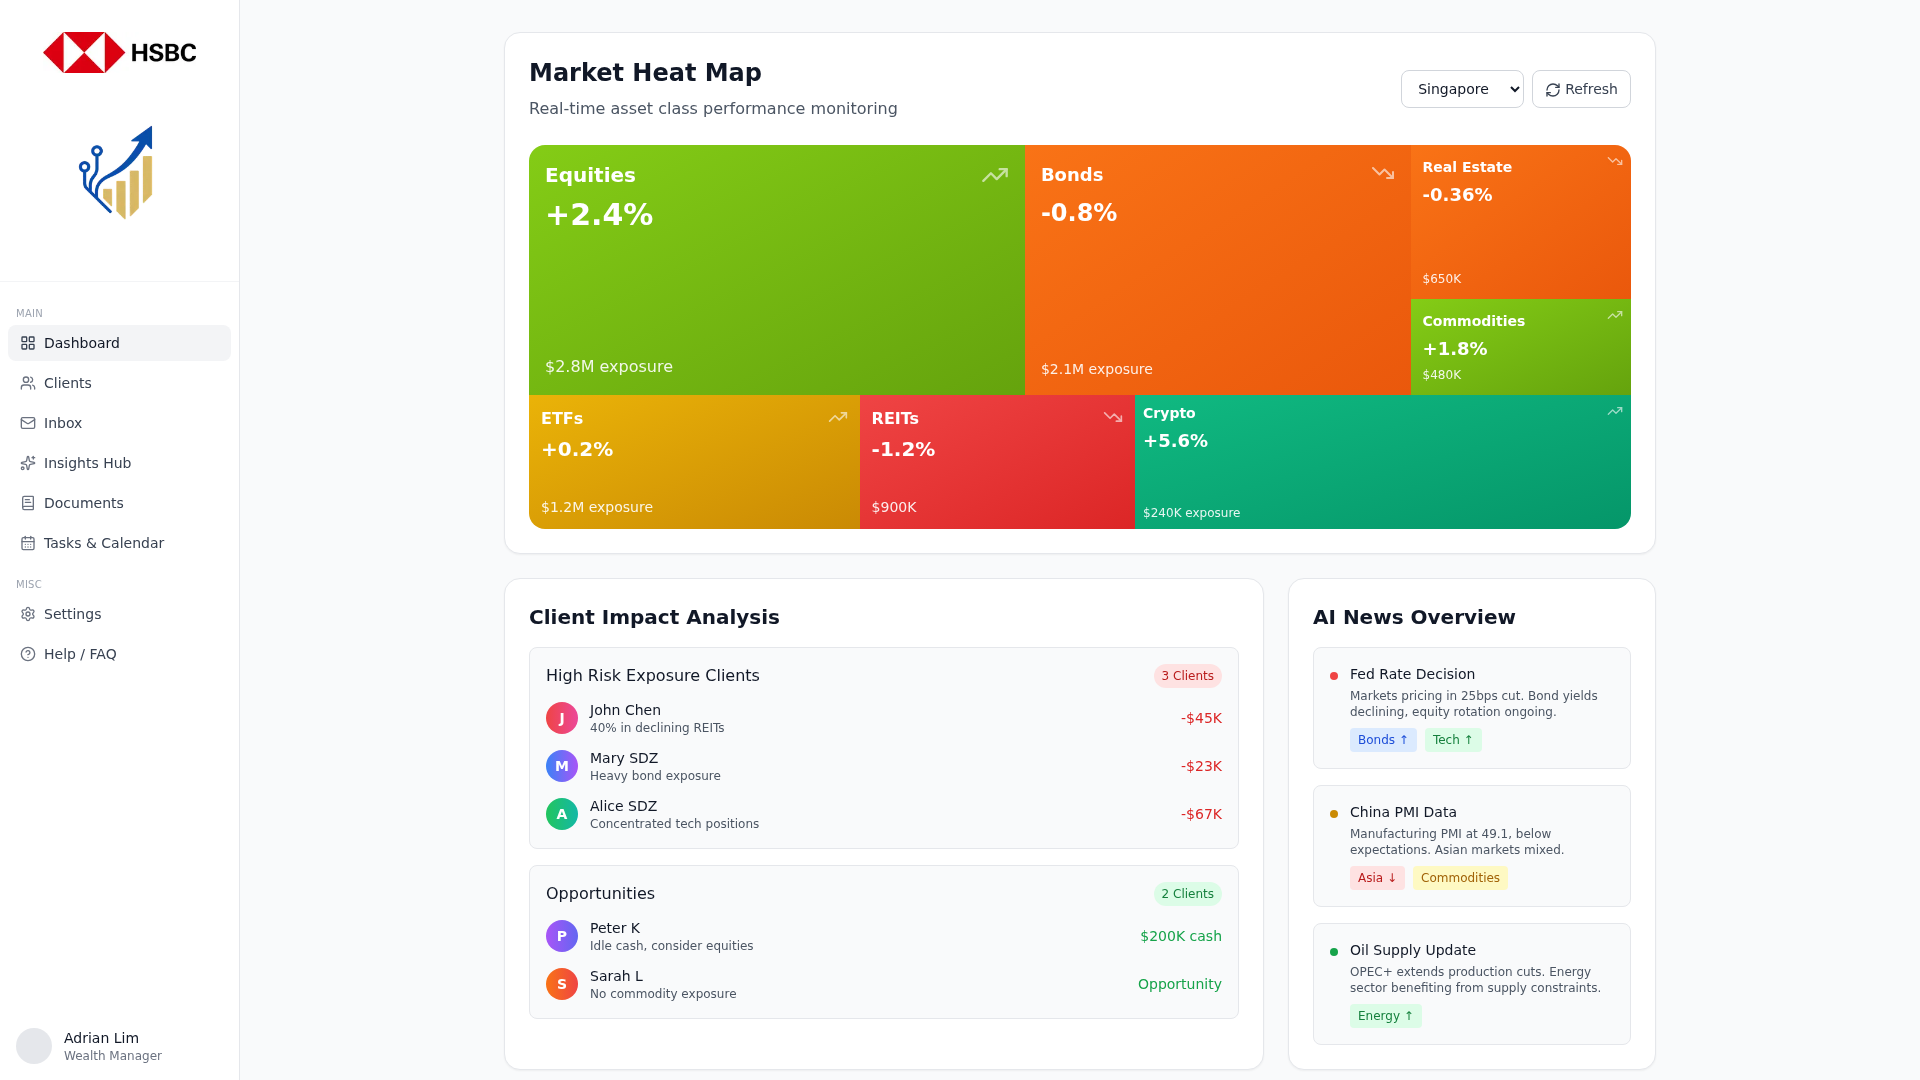Image resolution: width=1920 pixels, height=1080 pixels.
Task: Open the Oil Supply Update headline
Action: 1413,950
